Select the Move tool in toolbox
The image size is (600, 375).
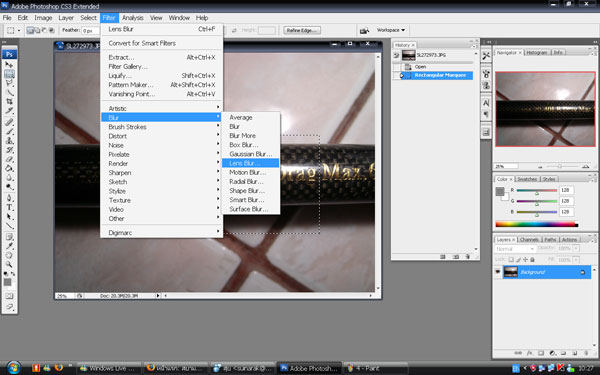[9, 64]
